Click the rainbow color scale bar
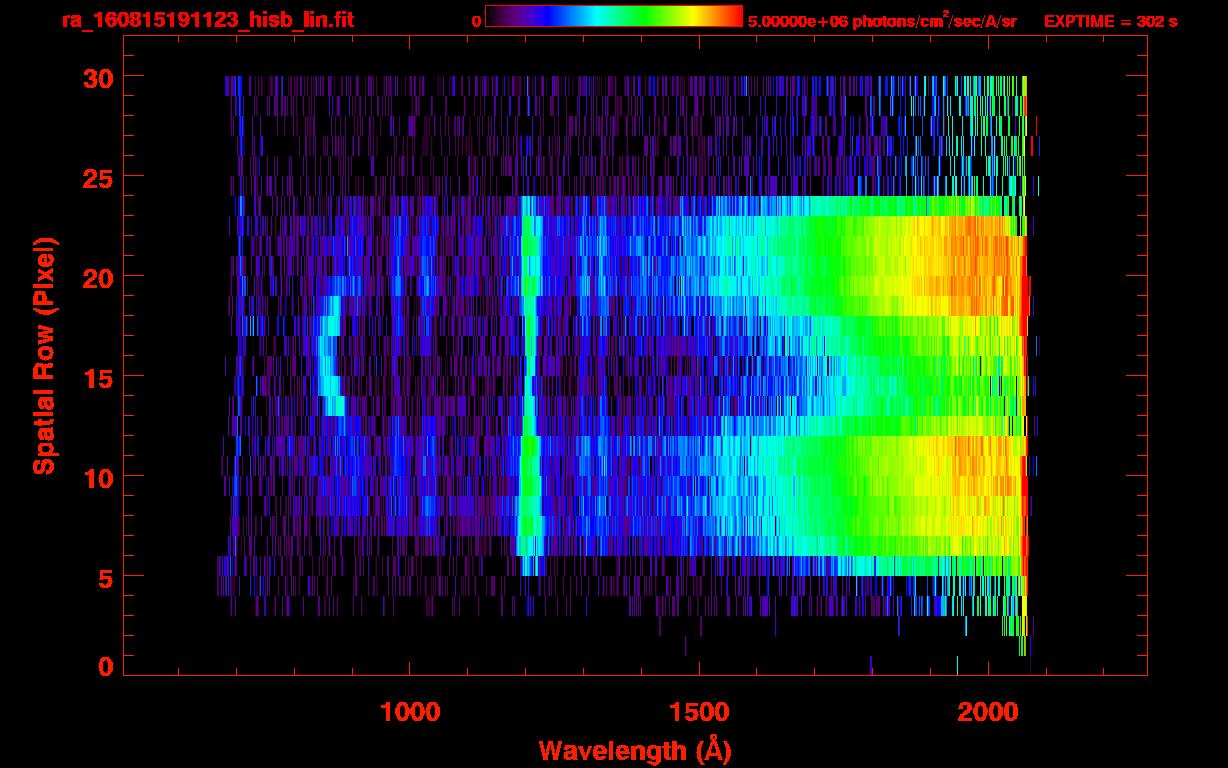Image resolution: width=1228 pixels, height=768 pixels. [x=614, y=16]
